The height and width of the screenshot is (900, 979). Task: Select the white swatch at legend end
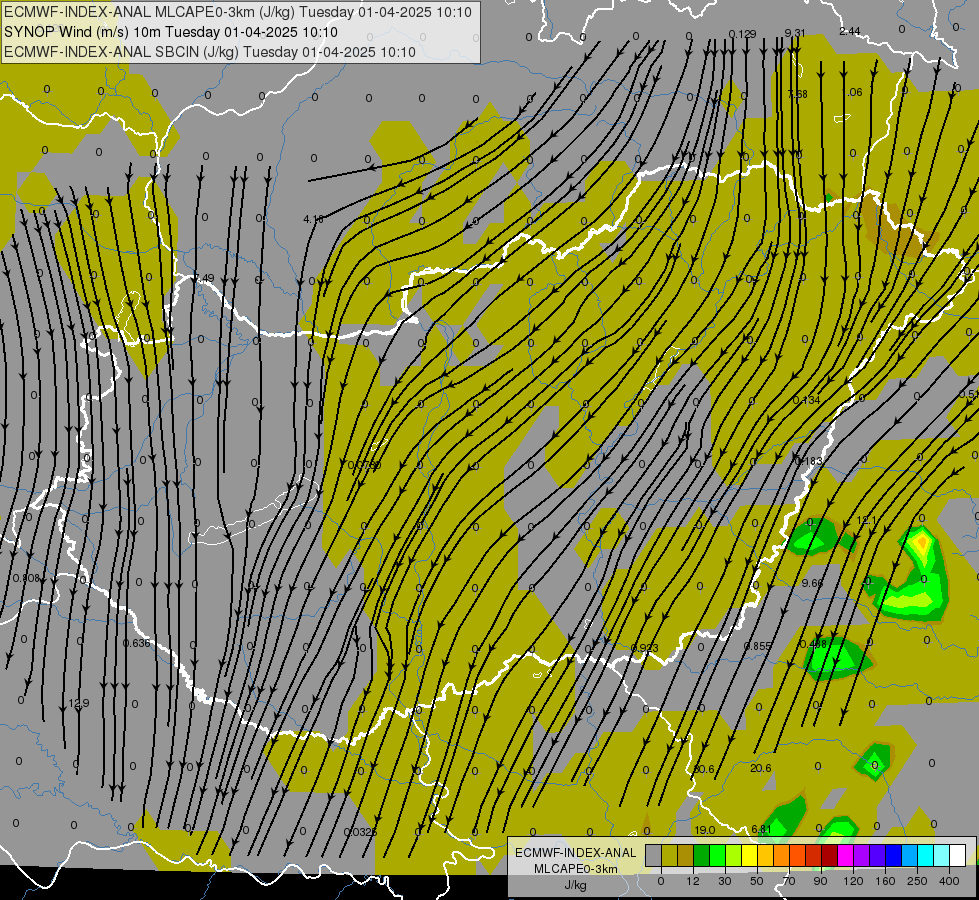pos(958,856)
